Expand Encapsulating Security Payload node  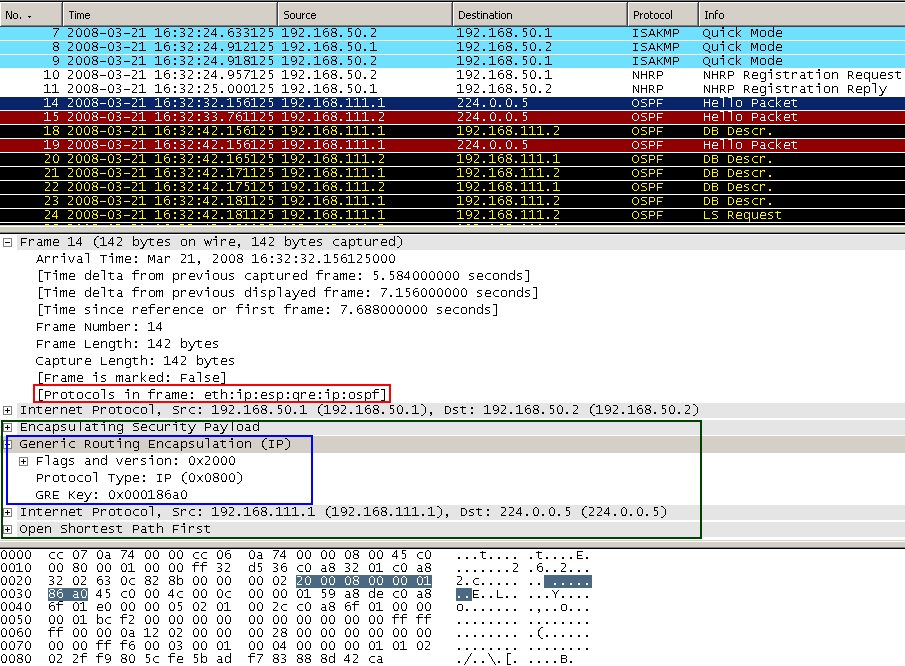coord(9,427)
